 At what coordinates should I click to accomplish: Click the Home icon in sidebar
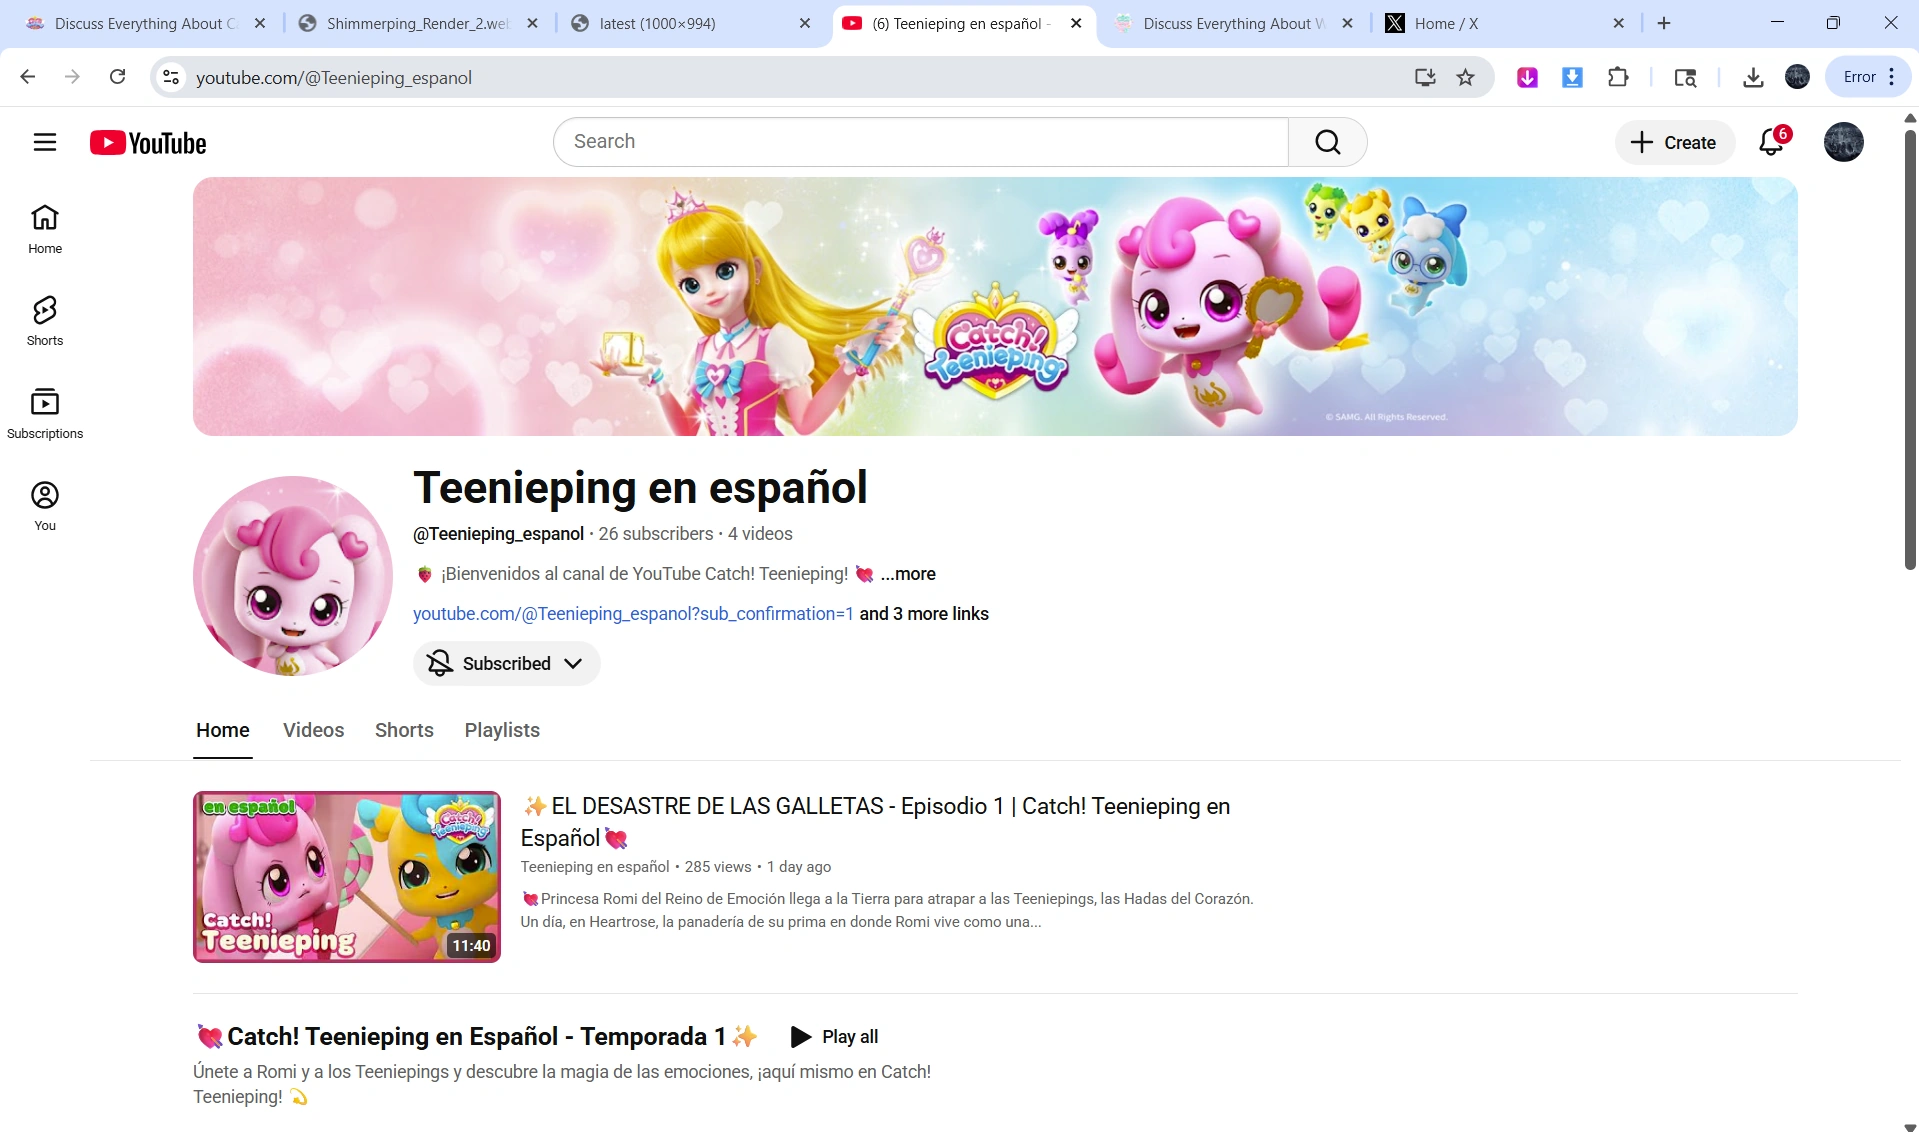44,228
